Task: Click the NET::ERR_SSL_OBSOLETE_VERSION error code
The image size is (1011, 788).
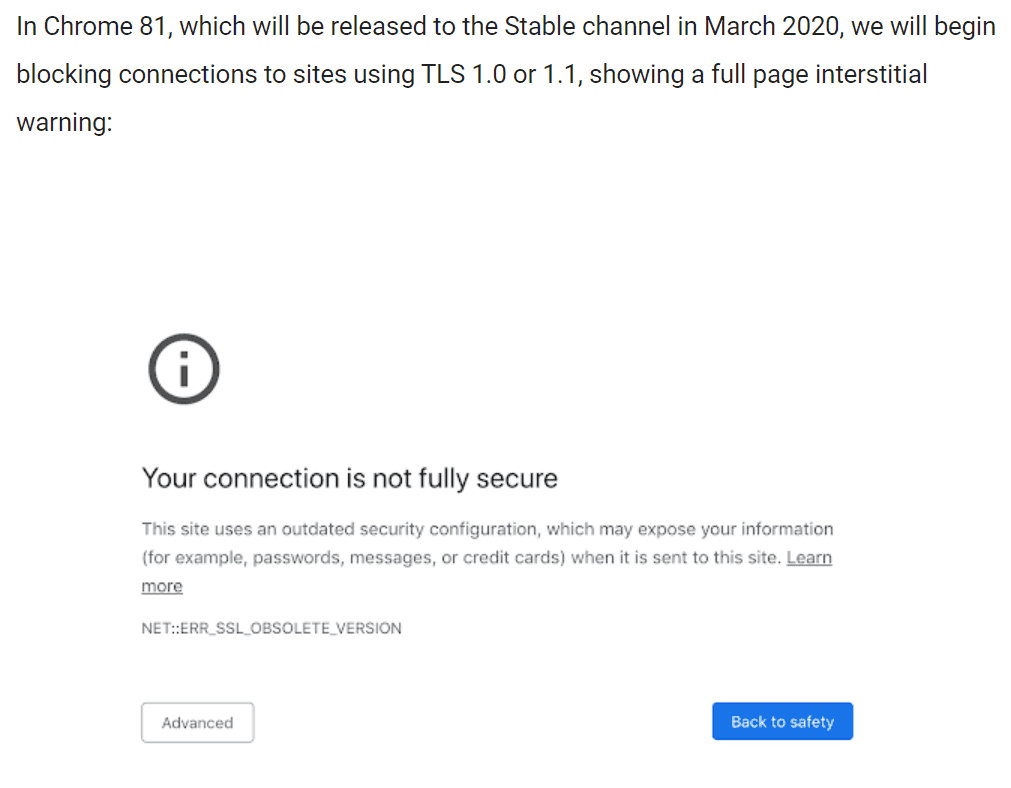Action: click(271, 628)
